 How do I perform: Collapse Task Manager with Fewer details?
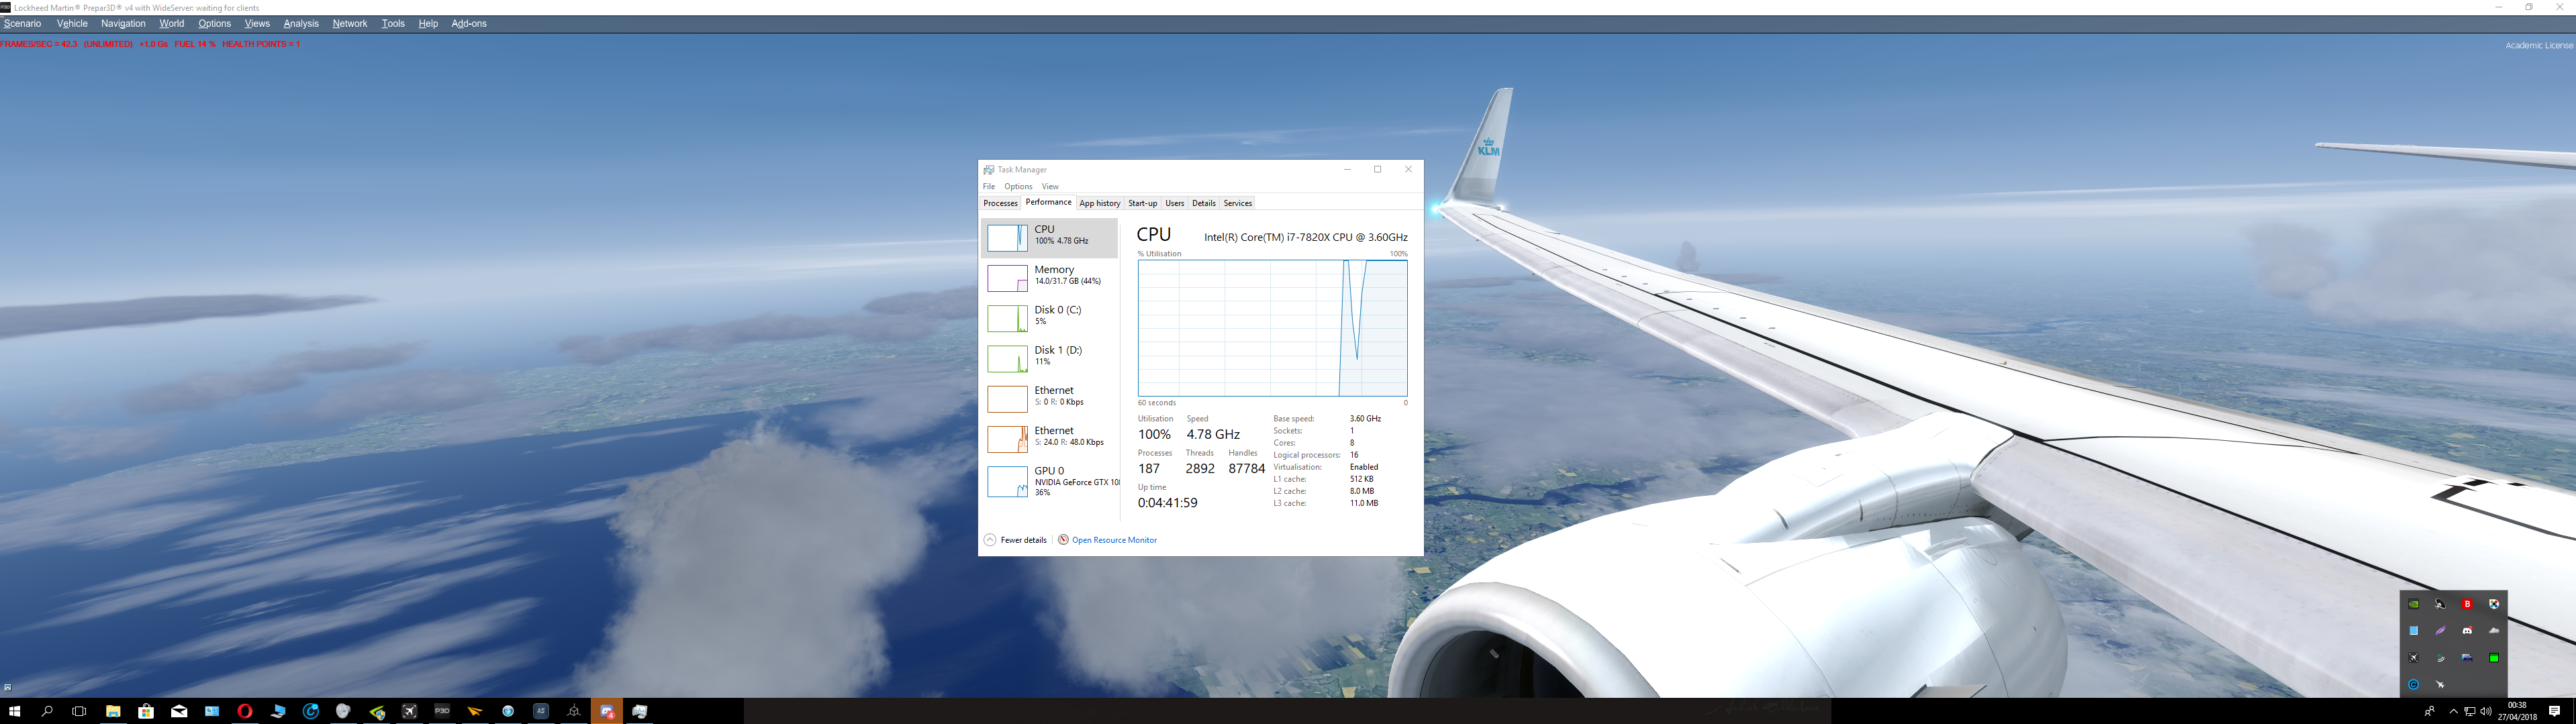[1016, 540]
